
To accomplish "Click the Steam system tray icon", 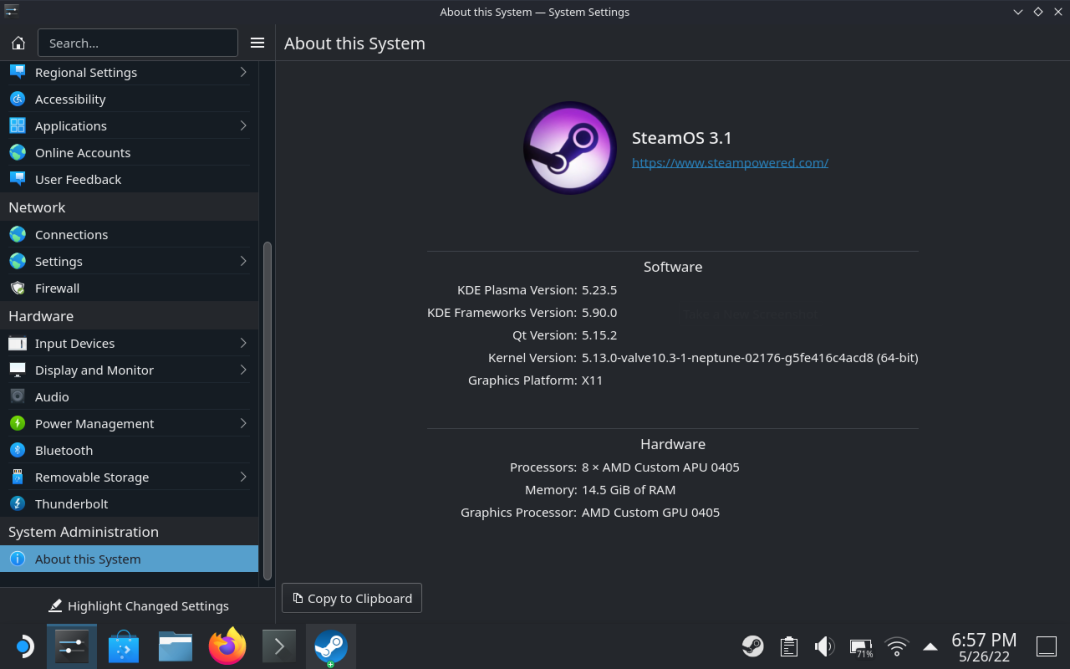I will 753,646.
